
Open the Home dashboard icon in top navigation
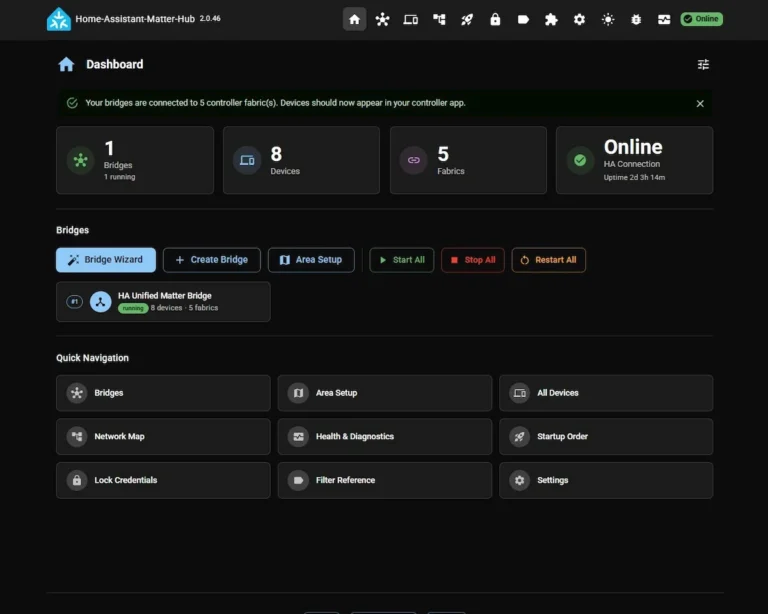(354, 19)
